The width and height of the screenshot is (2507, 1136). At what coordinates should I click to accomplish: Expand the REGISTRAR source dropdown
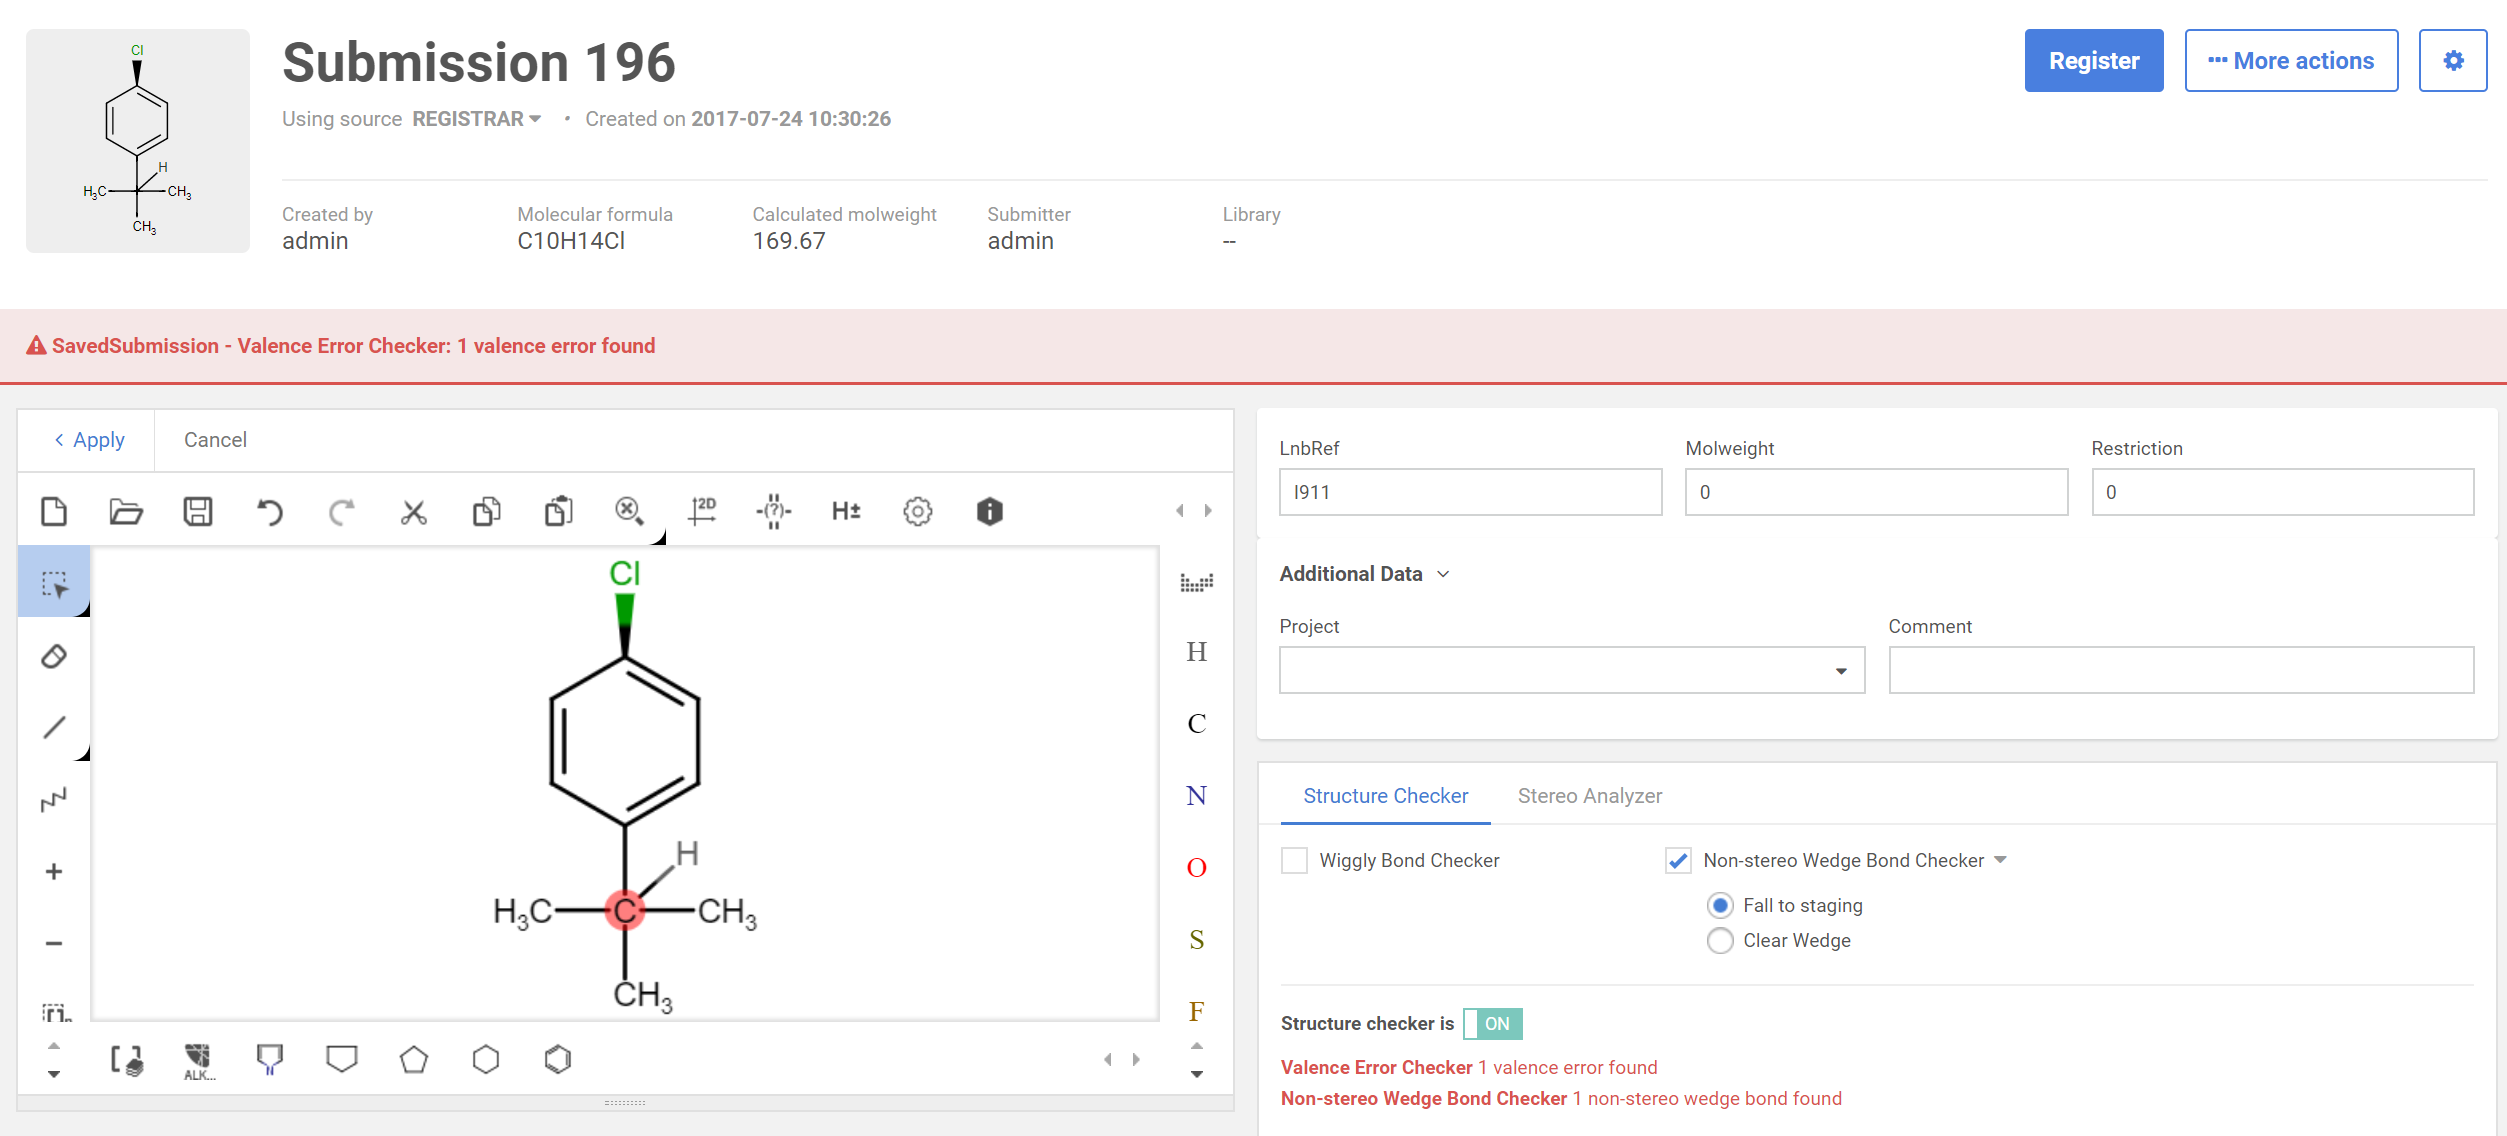[x=477, y=119]
